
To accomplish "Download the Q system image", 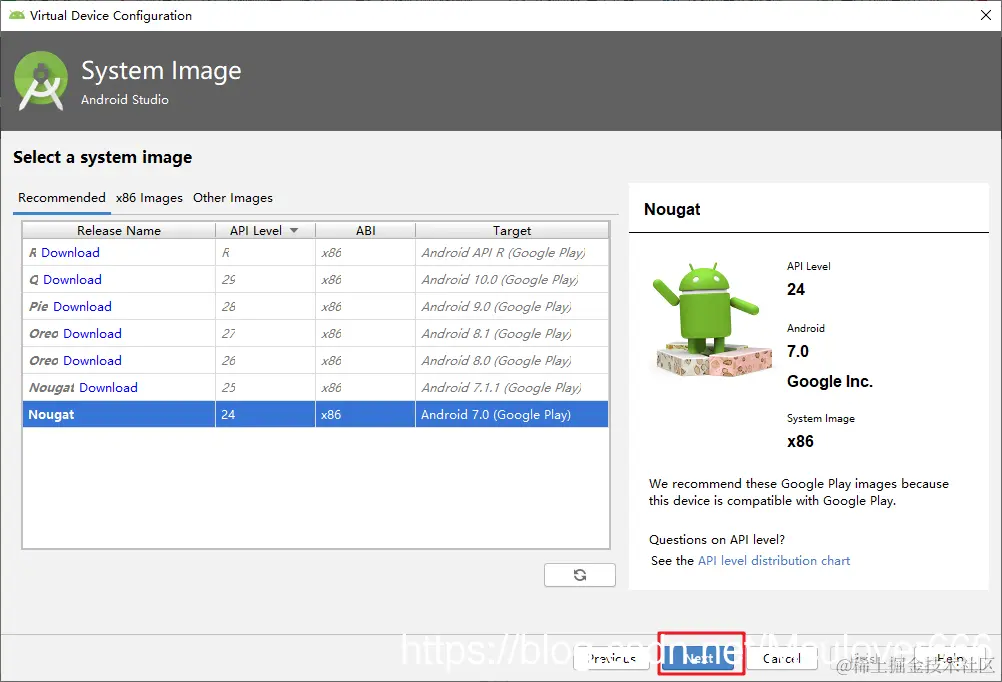I will click(x=72, y=279).
